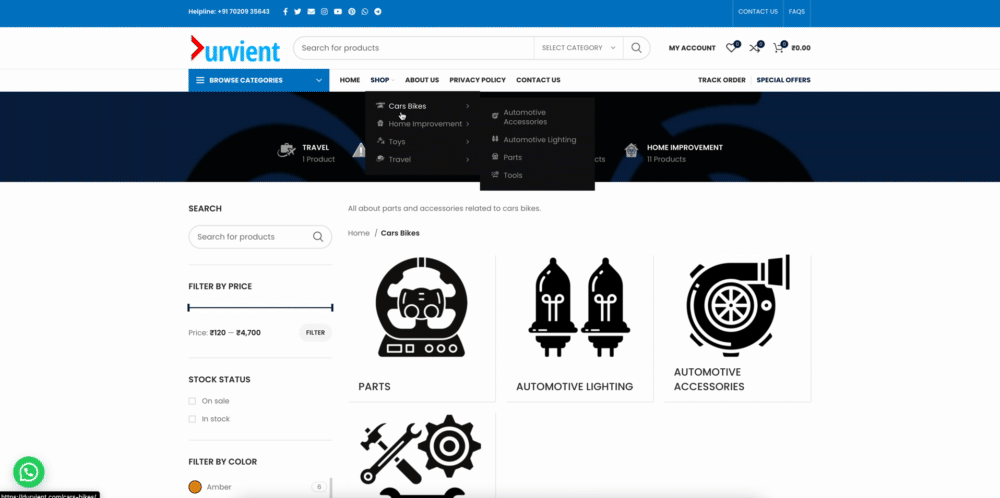This screenshot has height=498, width=1000.
Task: Click the PARTS card title
Action: point(374,386)
